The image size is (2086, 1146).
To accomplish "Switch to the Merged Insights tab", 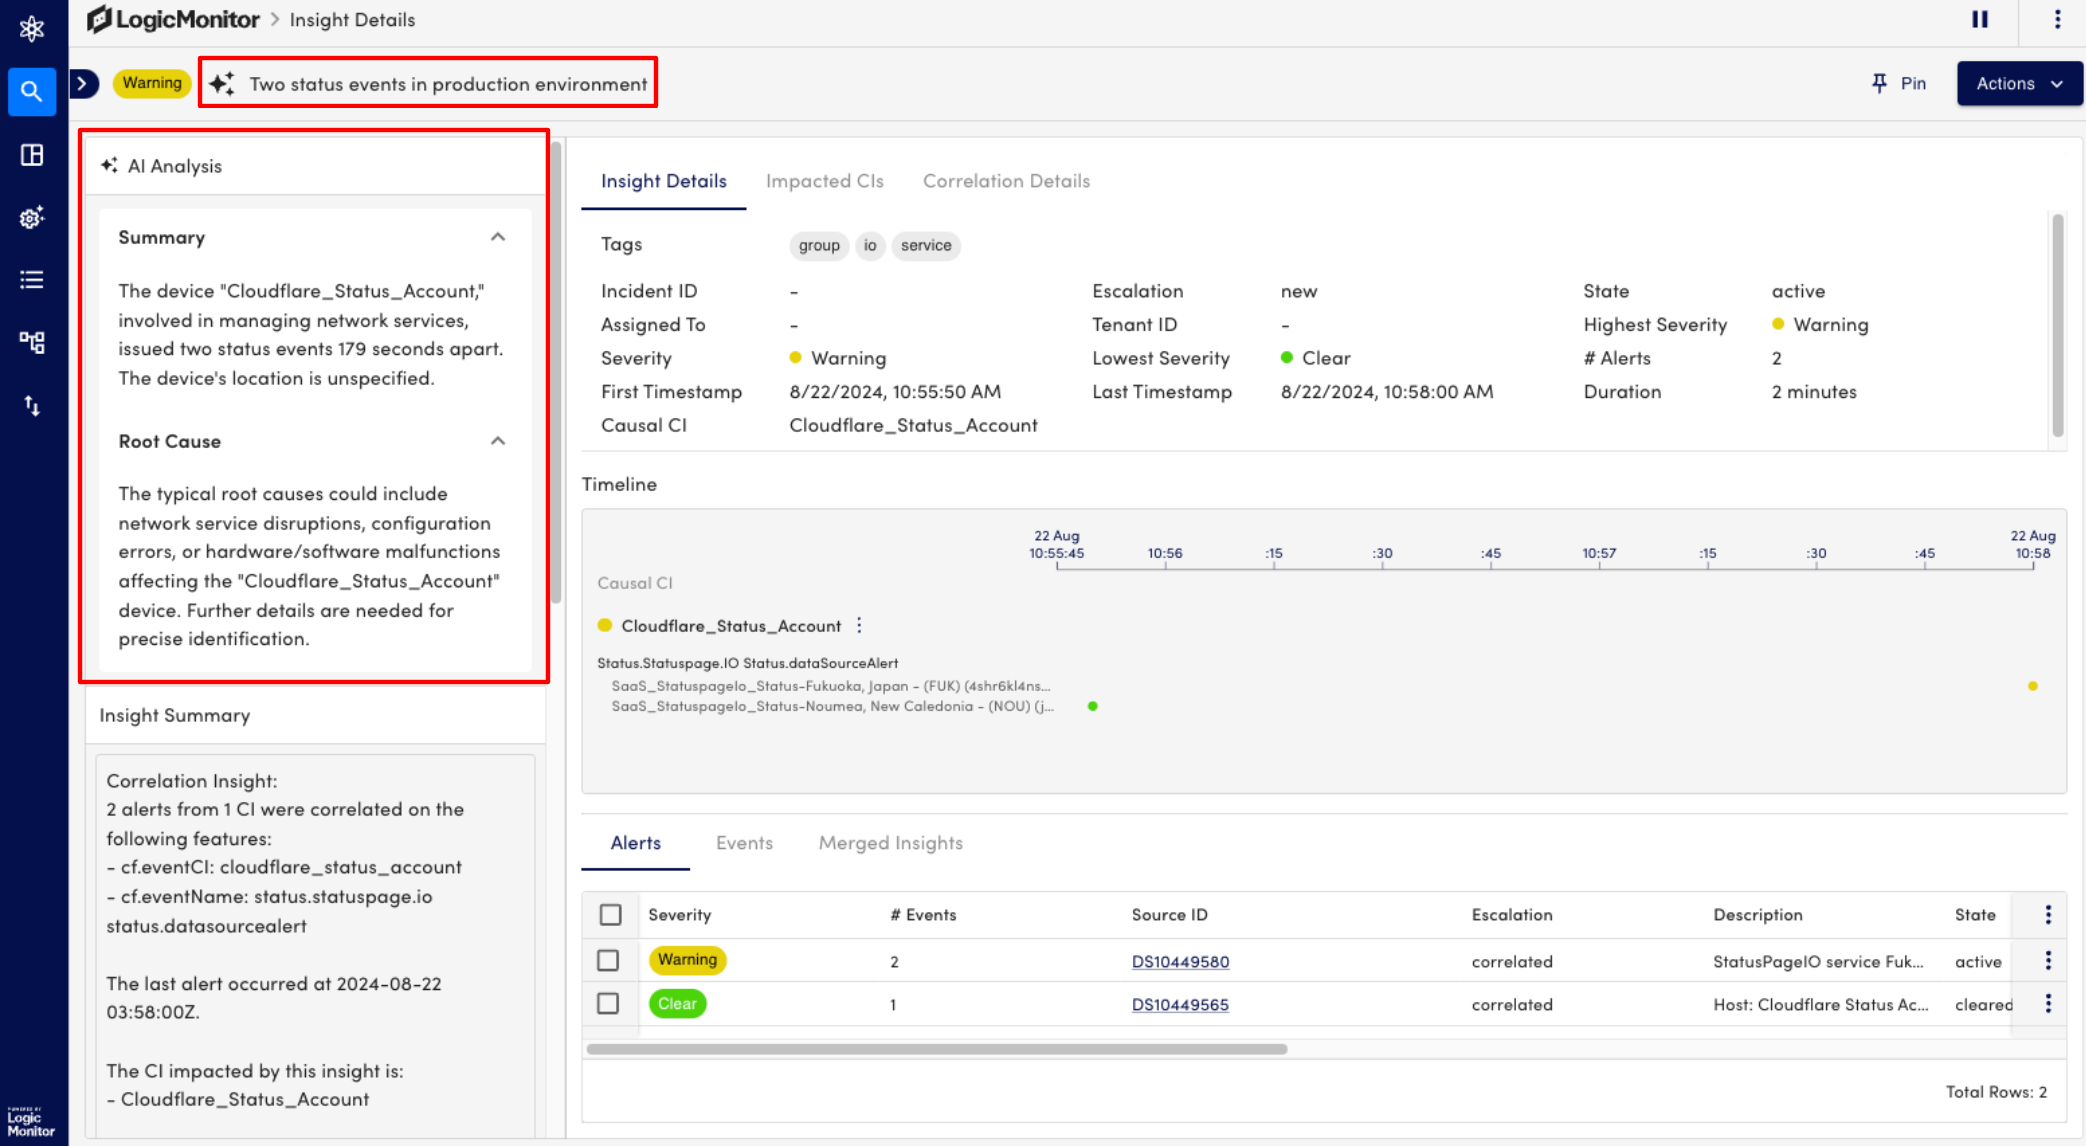I will coord(890,843).
